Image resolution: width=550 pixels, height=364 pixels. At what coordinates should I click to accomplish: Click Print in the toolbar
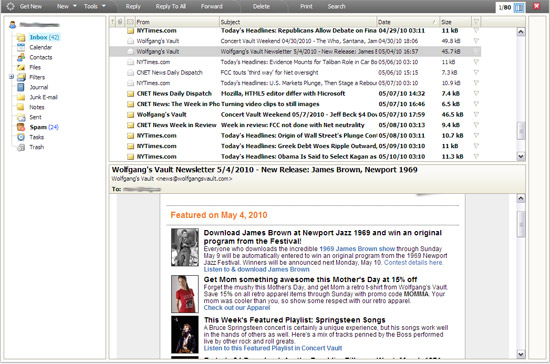[x=306, y=6]
